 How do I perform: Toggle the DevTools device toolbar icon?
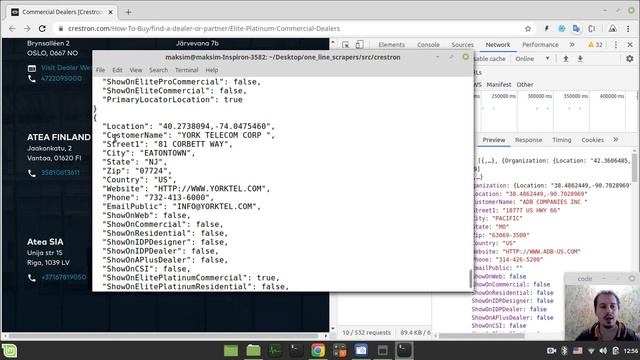click(x=359, y=44)
